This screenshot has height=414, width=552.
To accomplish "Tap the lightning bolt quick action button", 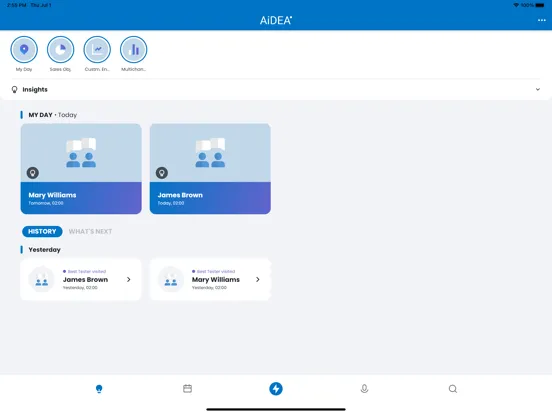I will (276, 389).
